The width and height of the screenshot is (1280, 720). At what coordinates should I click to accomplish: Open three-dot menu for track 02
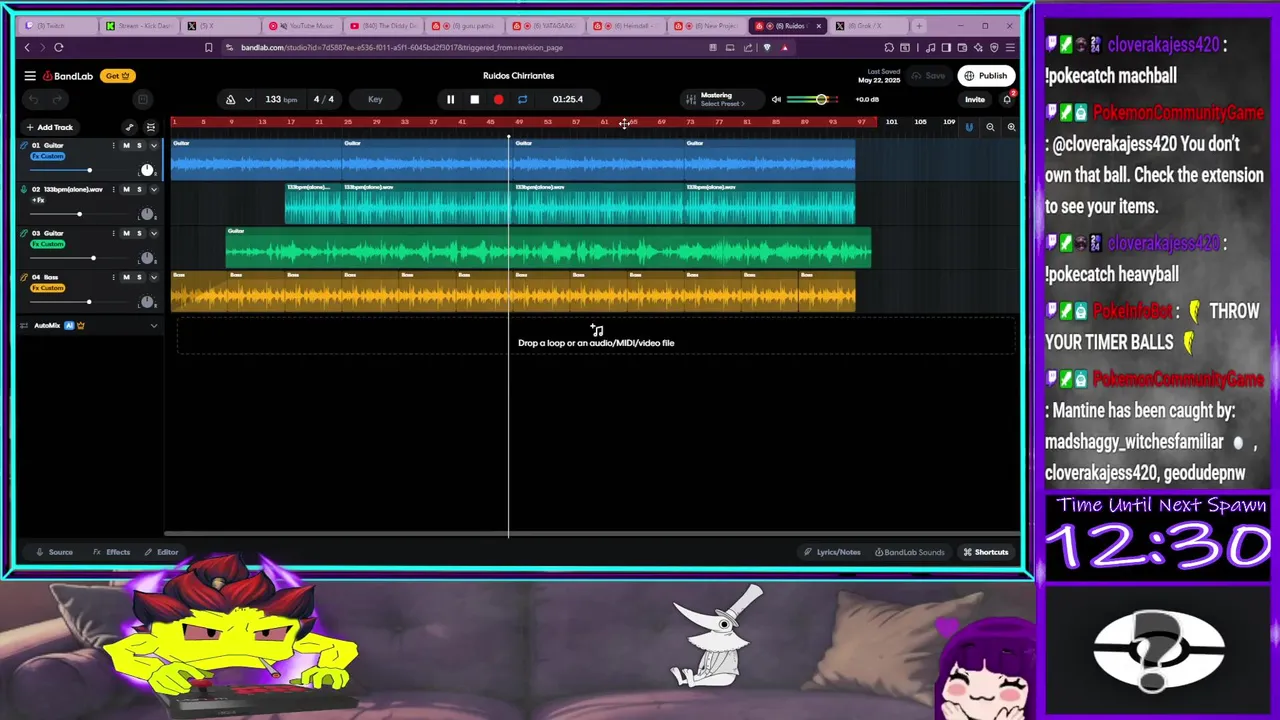113,190
